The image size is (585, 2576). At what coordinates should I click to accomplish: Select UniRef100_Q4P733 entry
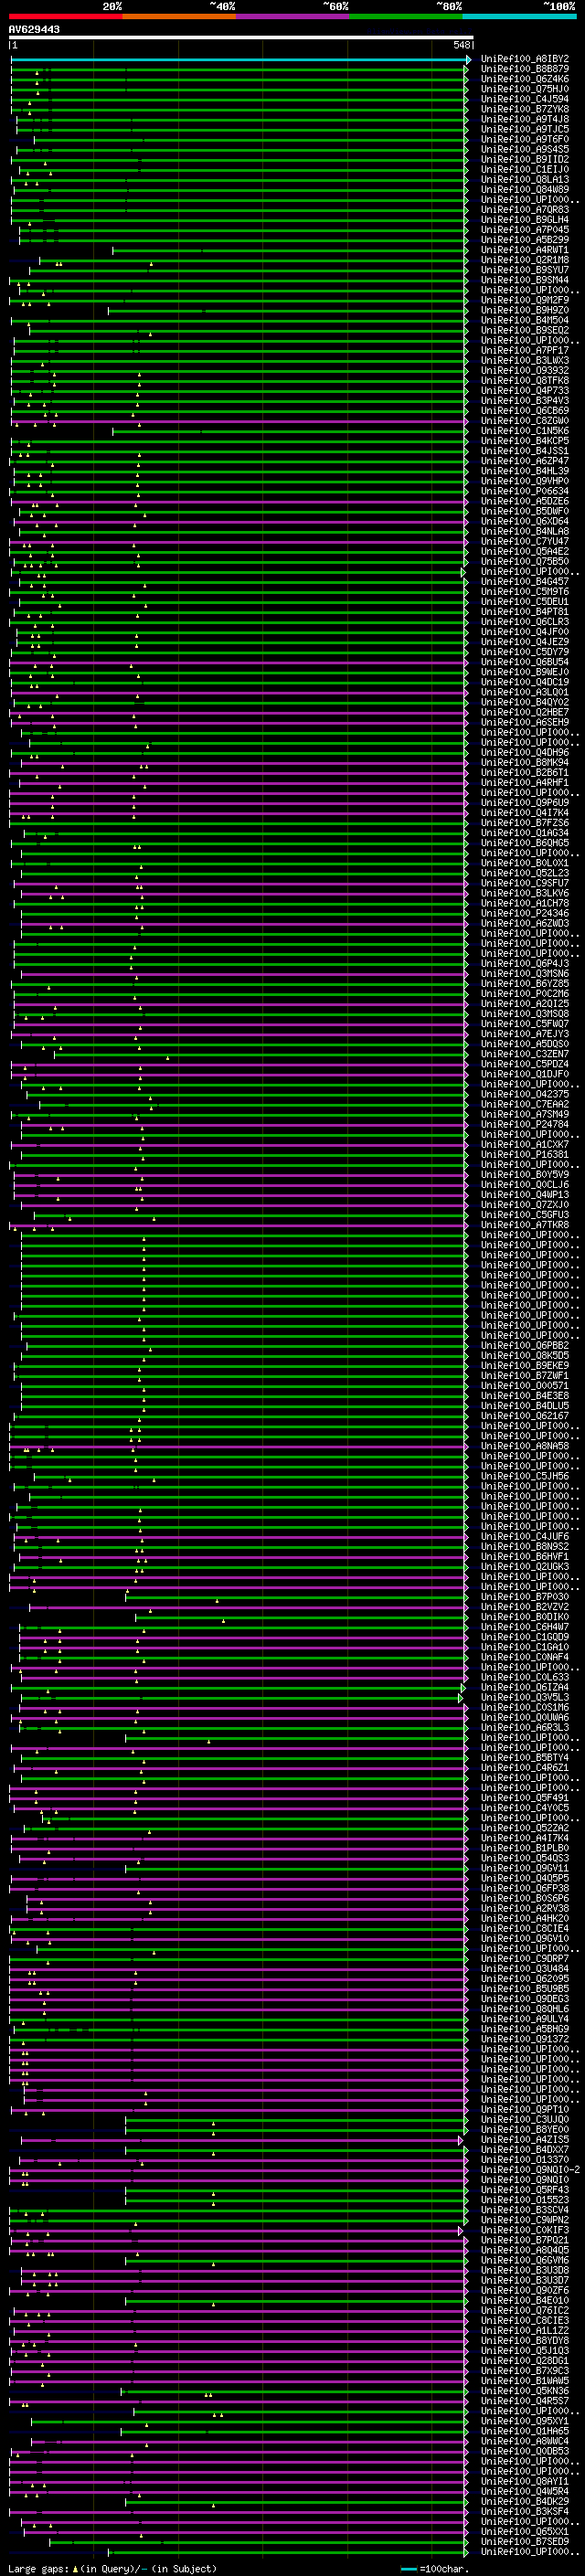[x=525, y=391]
